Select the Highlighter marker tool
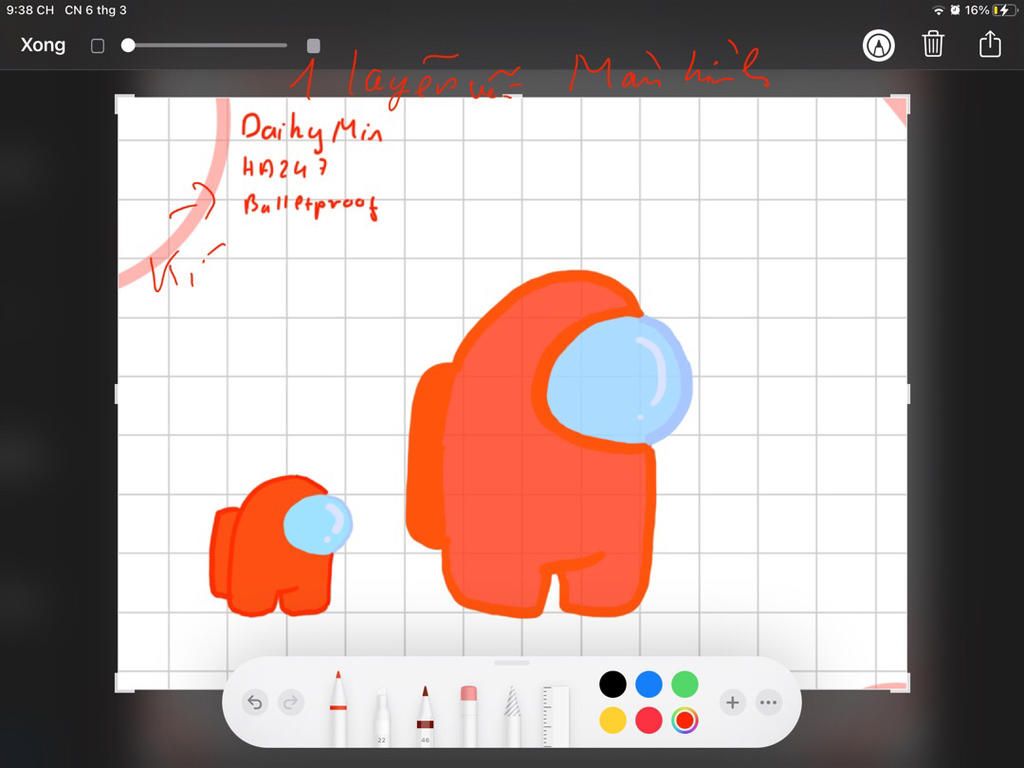The image size is (1024, 768). coord(382,717)
